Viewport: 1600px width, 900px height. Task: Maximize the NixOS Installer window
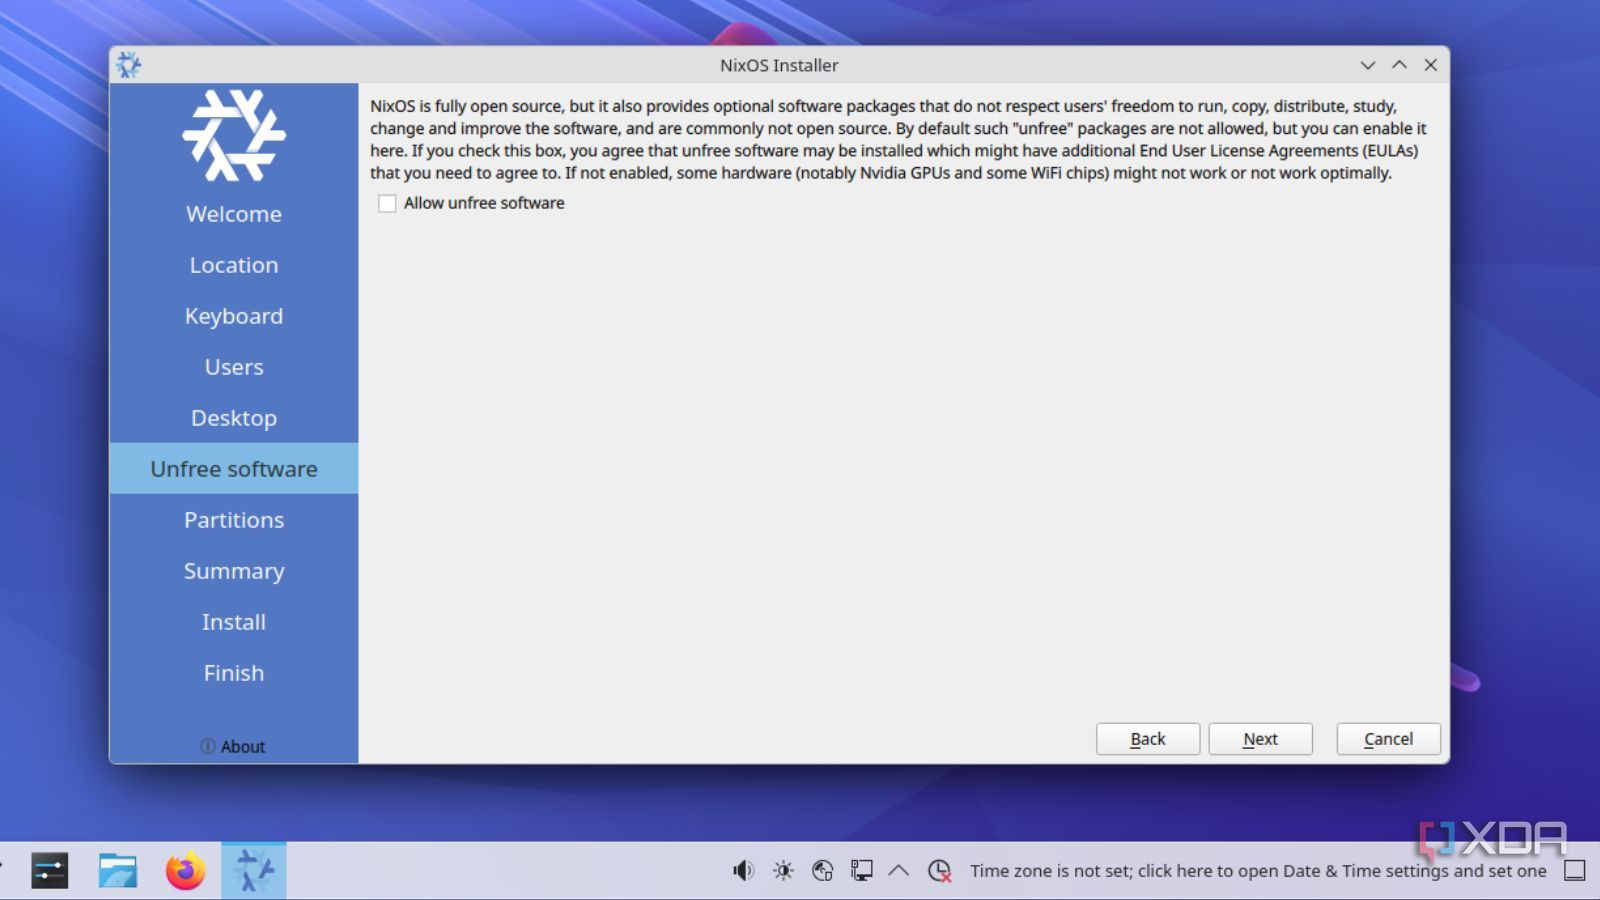pyautogui.click(x=1399, y=65)
